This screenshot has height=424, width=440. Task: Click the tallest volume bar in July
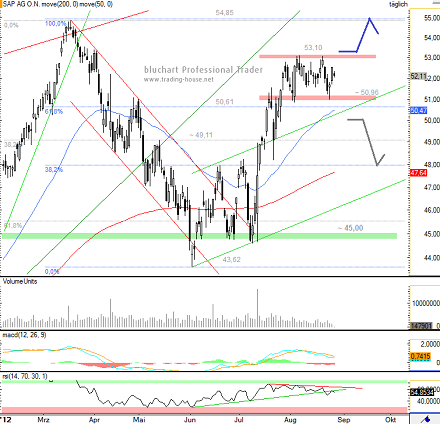pyautogui.click(x=257, y=308)
